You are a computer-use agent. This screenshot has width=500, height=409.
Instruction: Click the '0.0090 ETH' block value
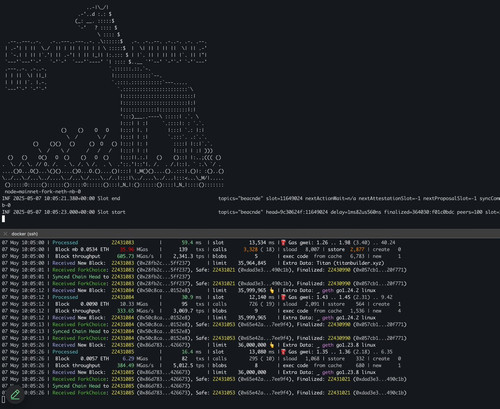95,304
